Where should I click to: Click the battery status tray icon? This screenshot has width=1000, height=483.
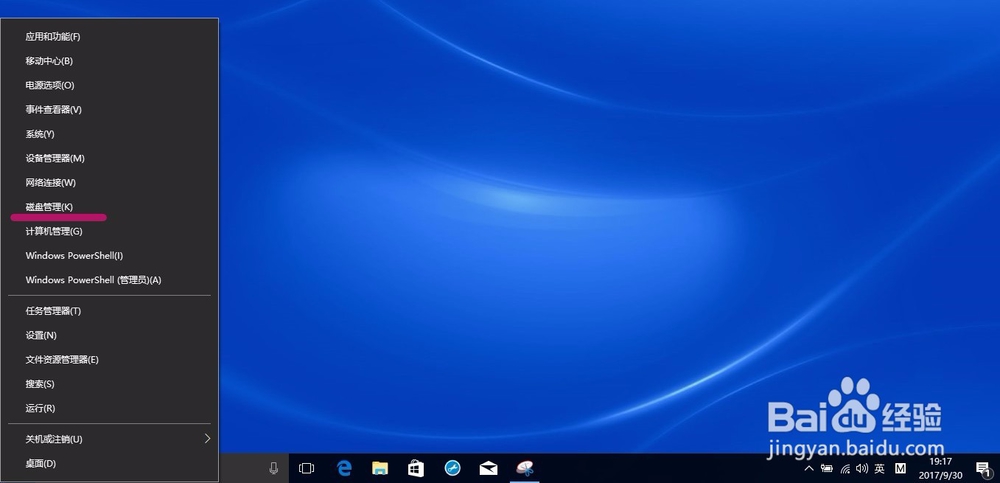point(827,468)
